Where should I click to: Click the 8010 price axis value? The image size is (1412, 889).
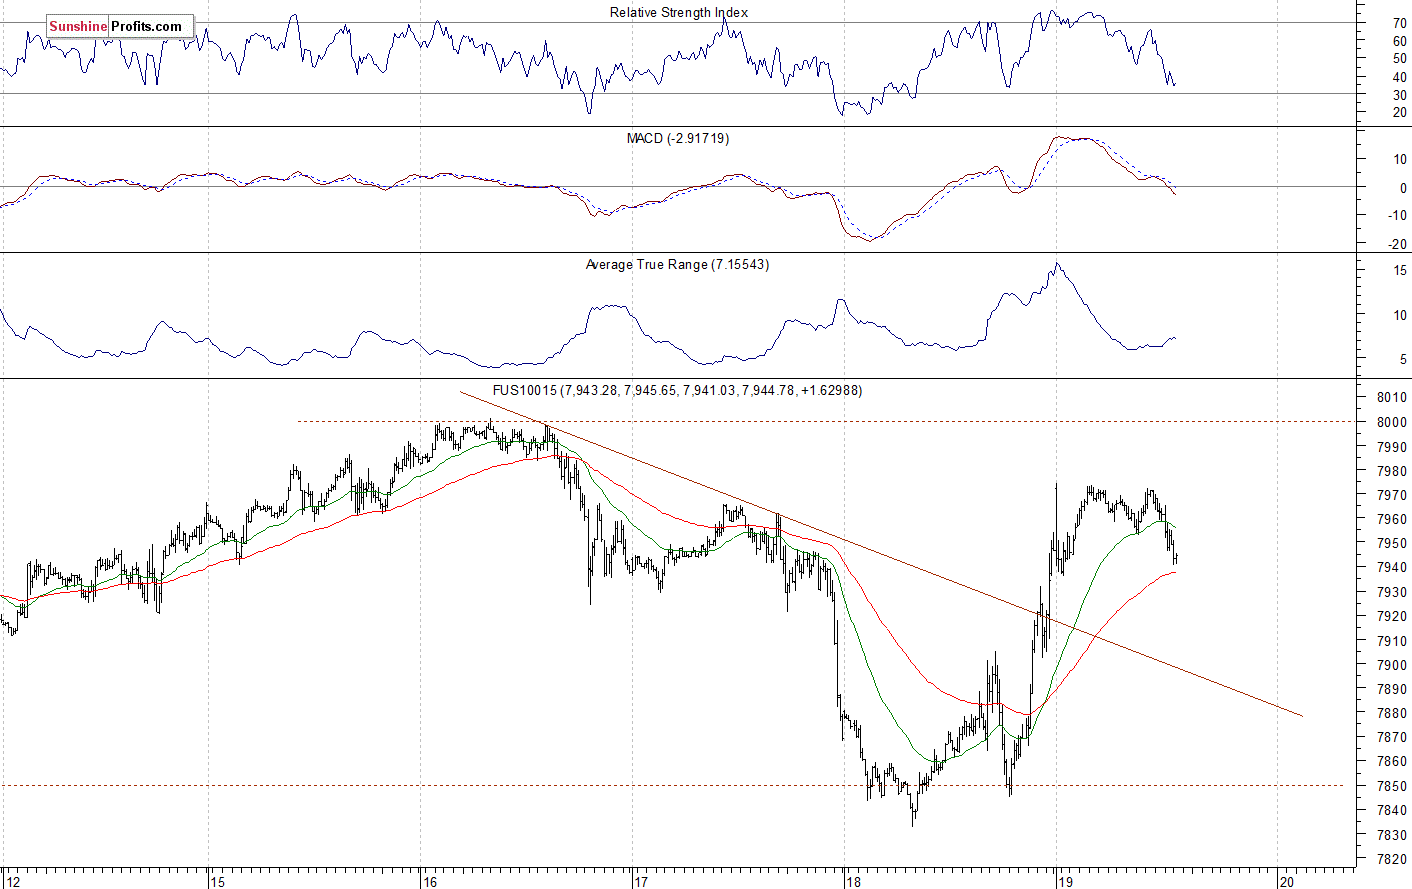click(x=1392, y=397)
